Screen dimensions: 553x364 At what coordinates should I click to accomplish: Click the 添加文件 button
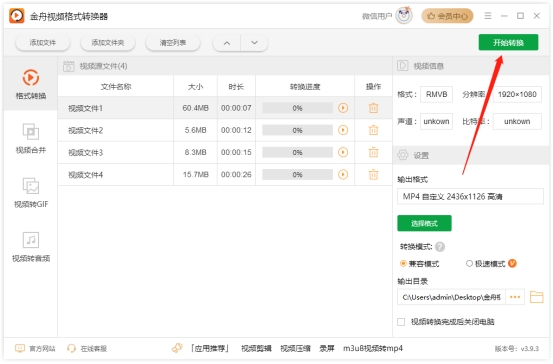pyautogui.click(x=43, y=43)
